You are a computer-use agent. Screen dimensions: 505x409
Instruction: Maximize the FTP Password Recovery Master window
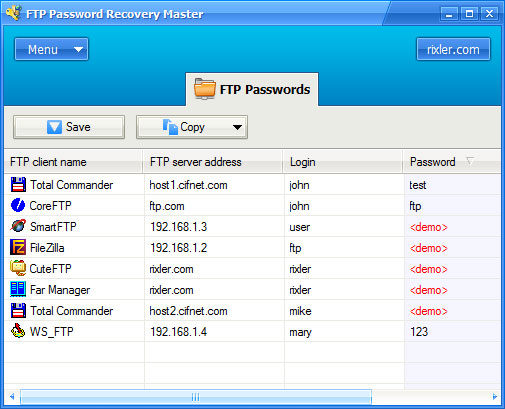tap(469, 14)
